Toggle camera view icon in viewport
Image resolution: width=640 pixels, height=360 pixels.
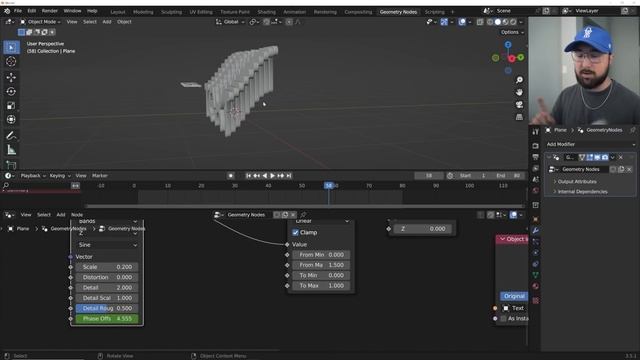519,104
